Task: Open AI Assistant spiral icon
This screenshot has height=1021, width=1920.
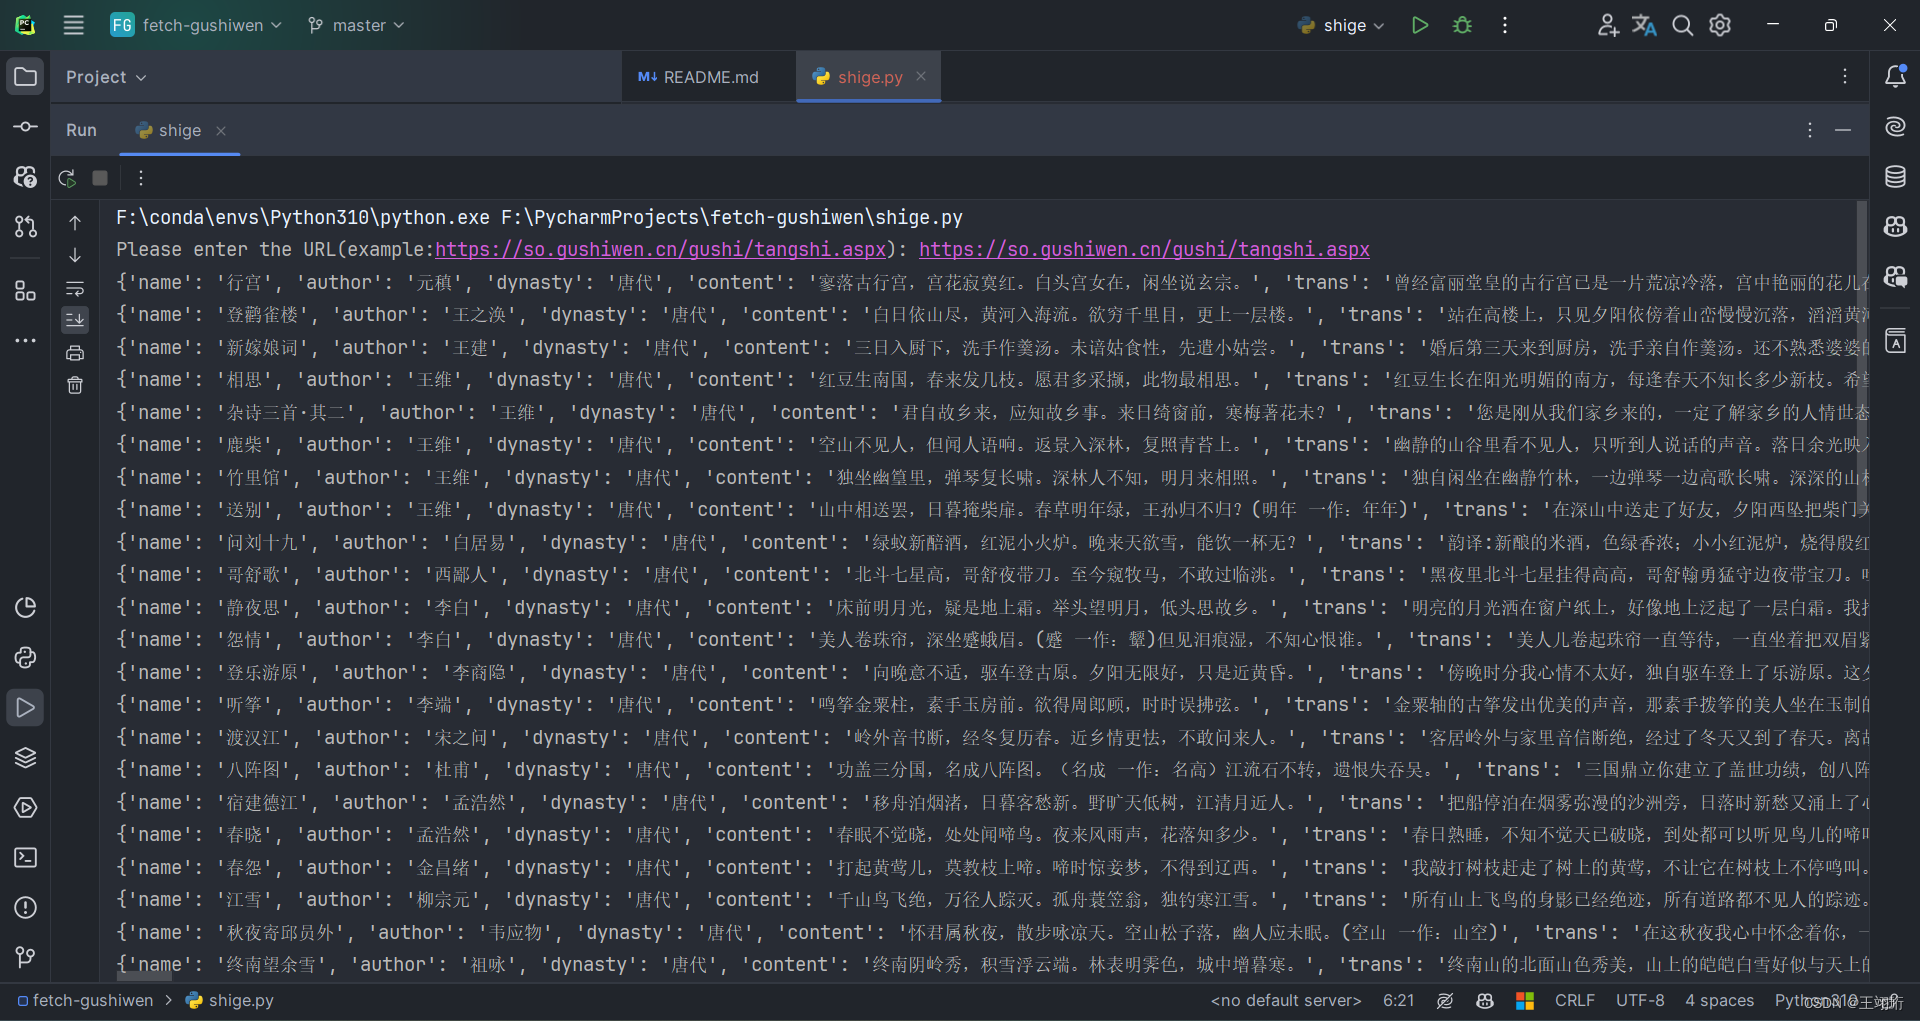Action: (x=1895, y=127)
